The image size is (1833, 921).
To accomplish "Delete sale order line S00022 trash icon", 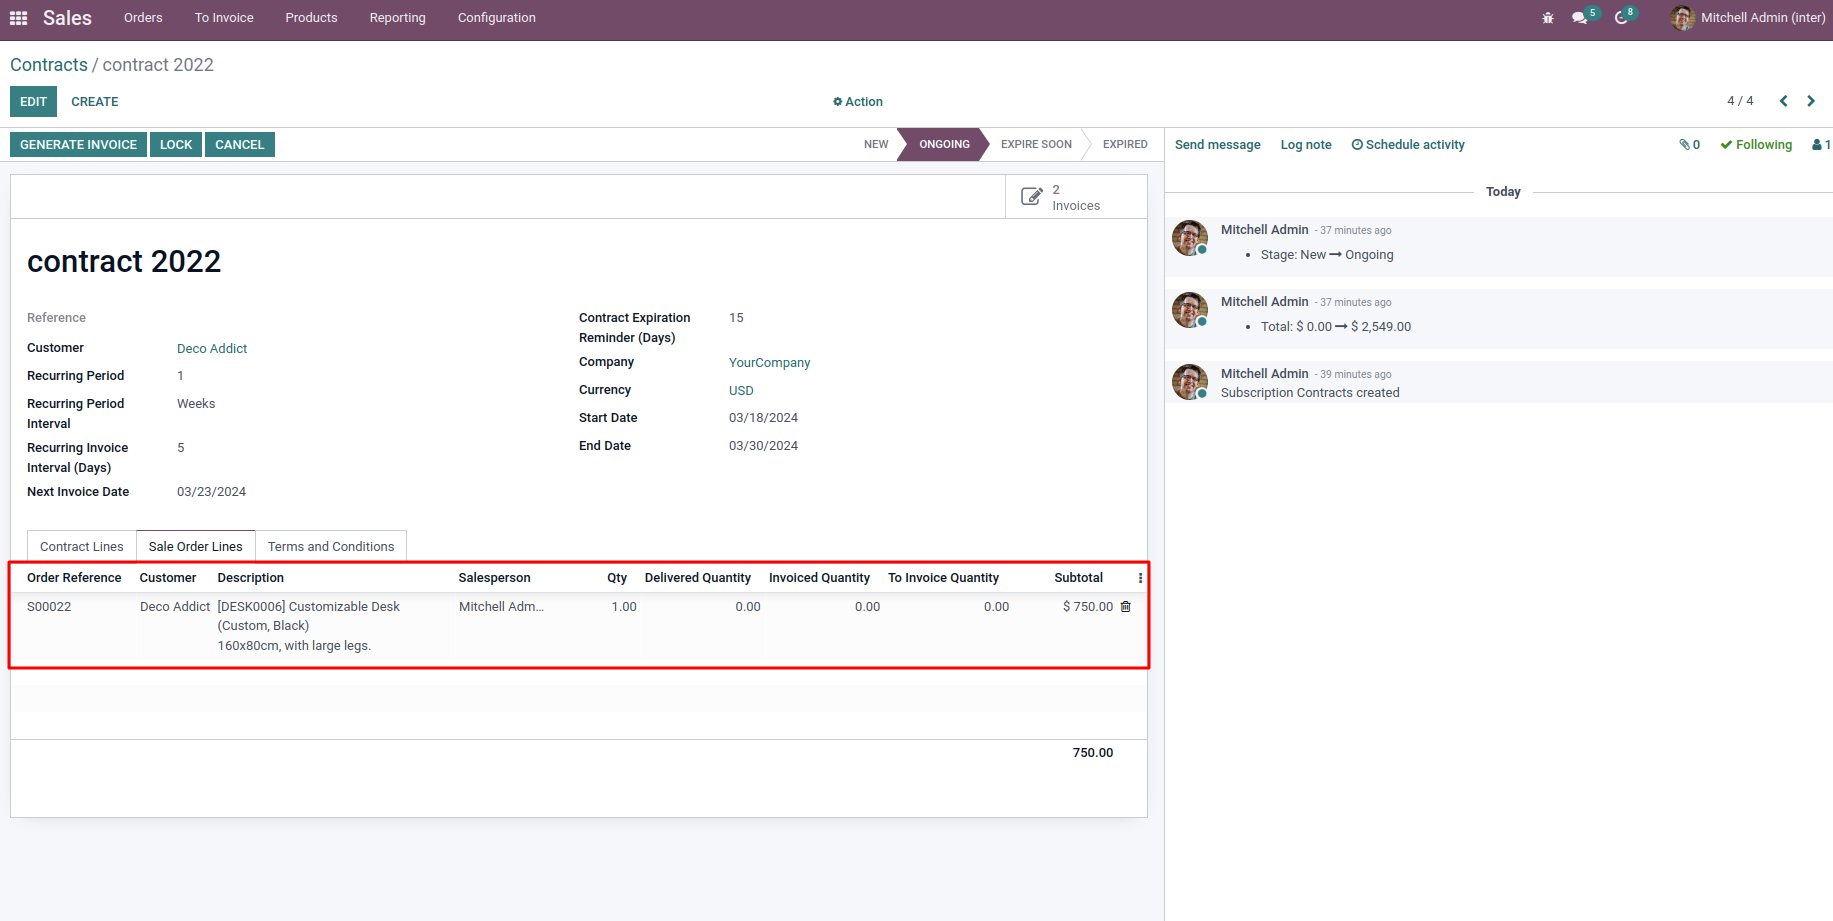I will tap(1126, 607).
